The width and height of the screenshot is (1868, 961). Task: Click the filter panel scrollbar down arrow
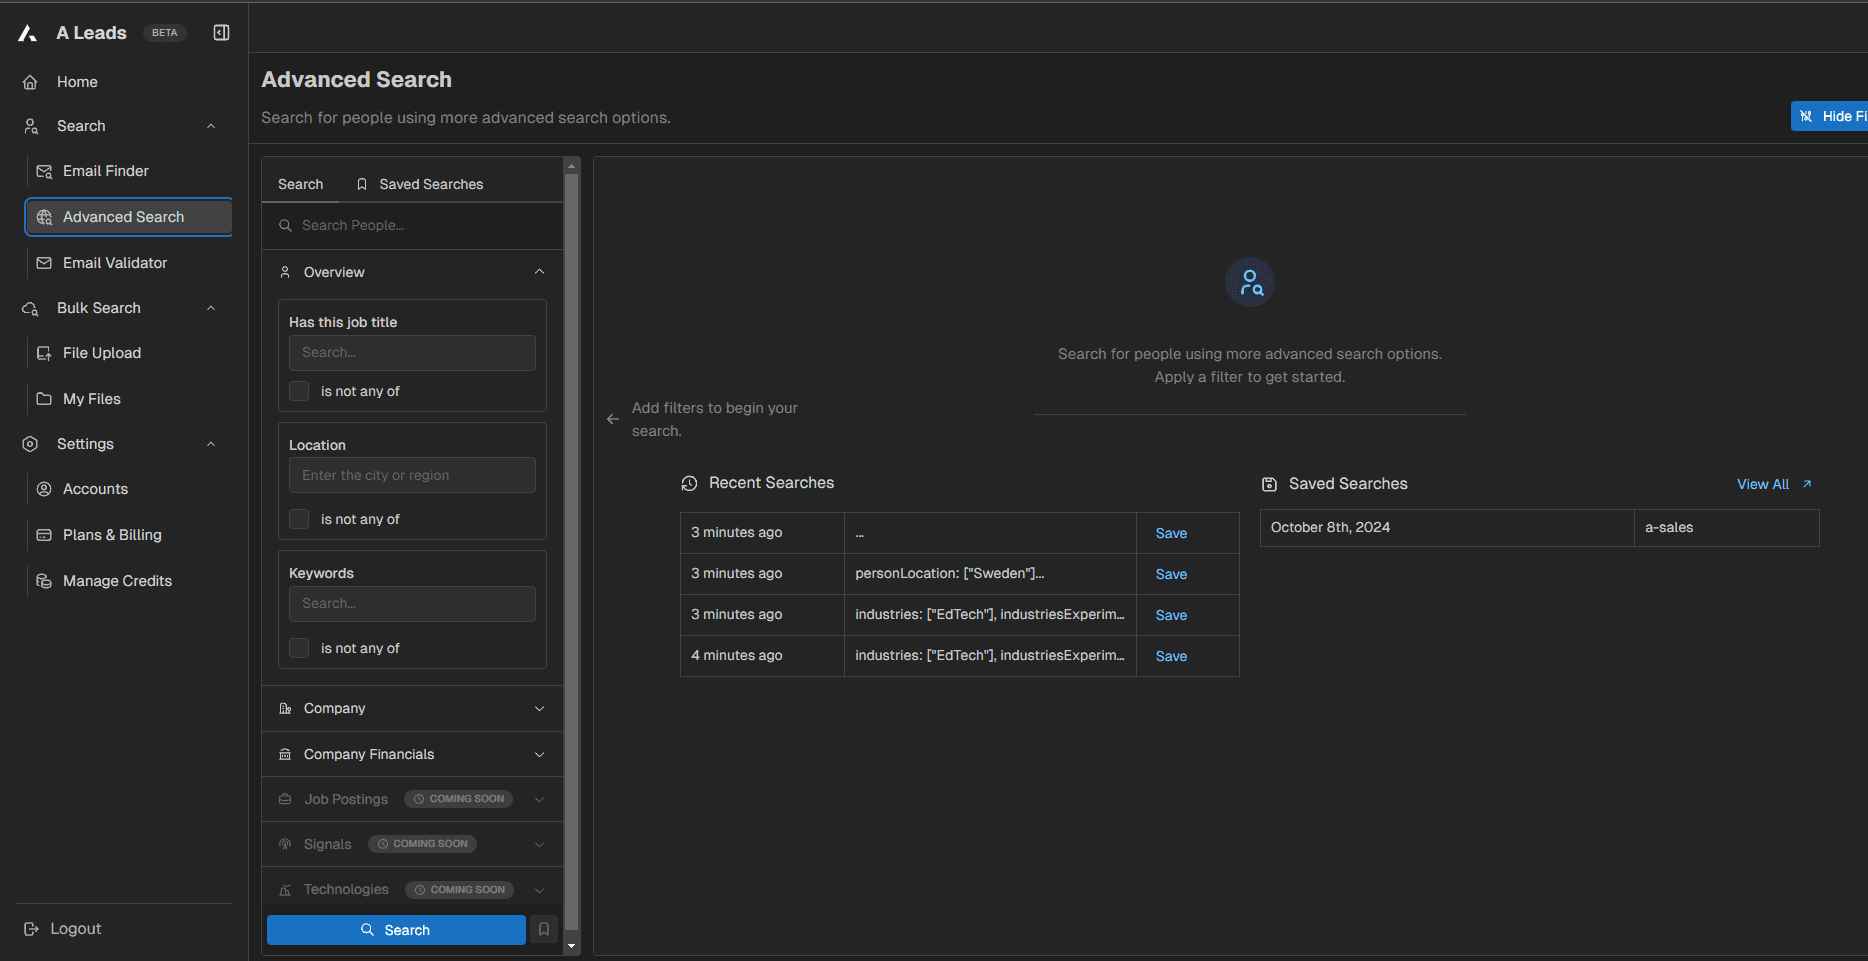tap(572, 945)
